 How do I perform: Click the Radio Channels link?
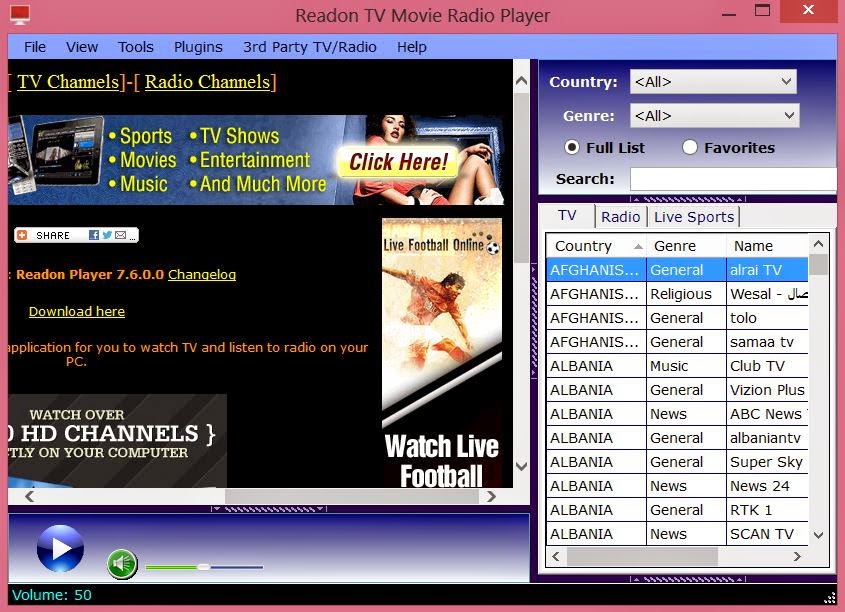pyautogui.click(x=207, y=82)
